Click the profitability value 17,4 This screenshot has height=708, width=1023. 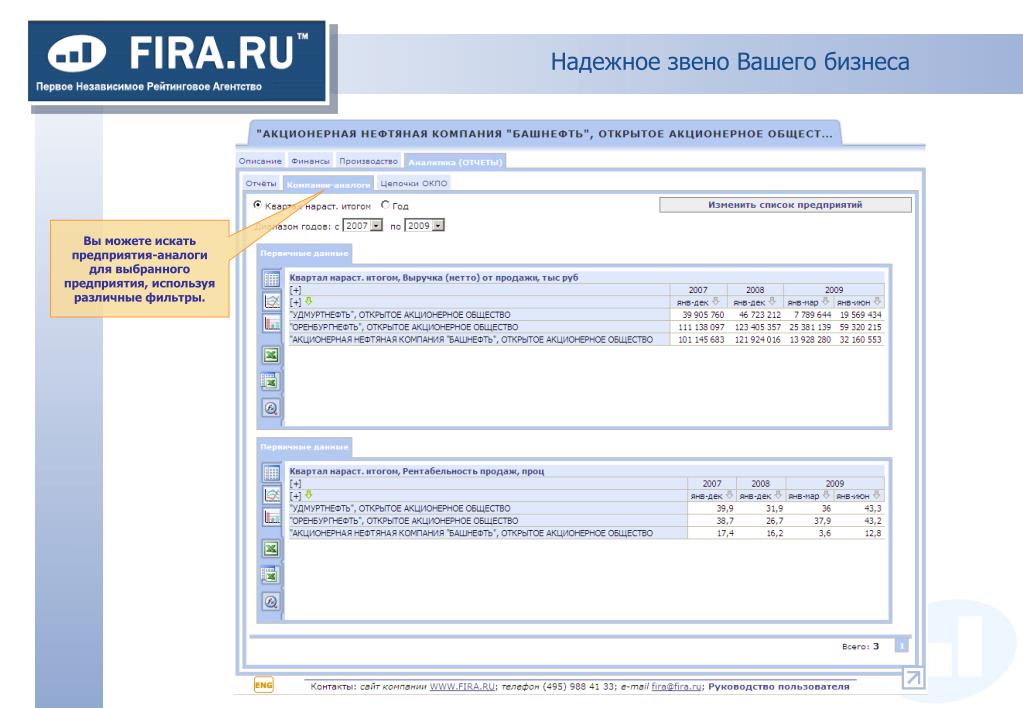(725, 533)
